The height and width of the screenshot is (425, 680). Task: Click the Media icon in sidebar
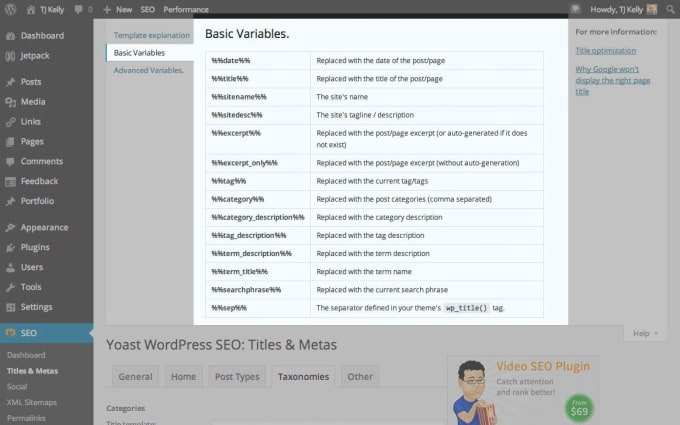click(x=10, y=102)
